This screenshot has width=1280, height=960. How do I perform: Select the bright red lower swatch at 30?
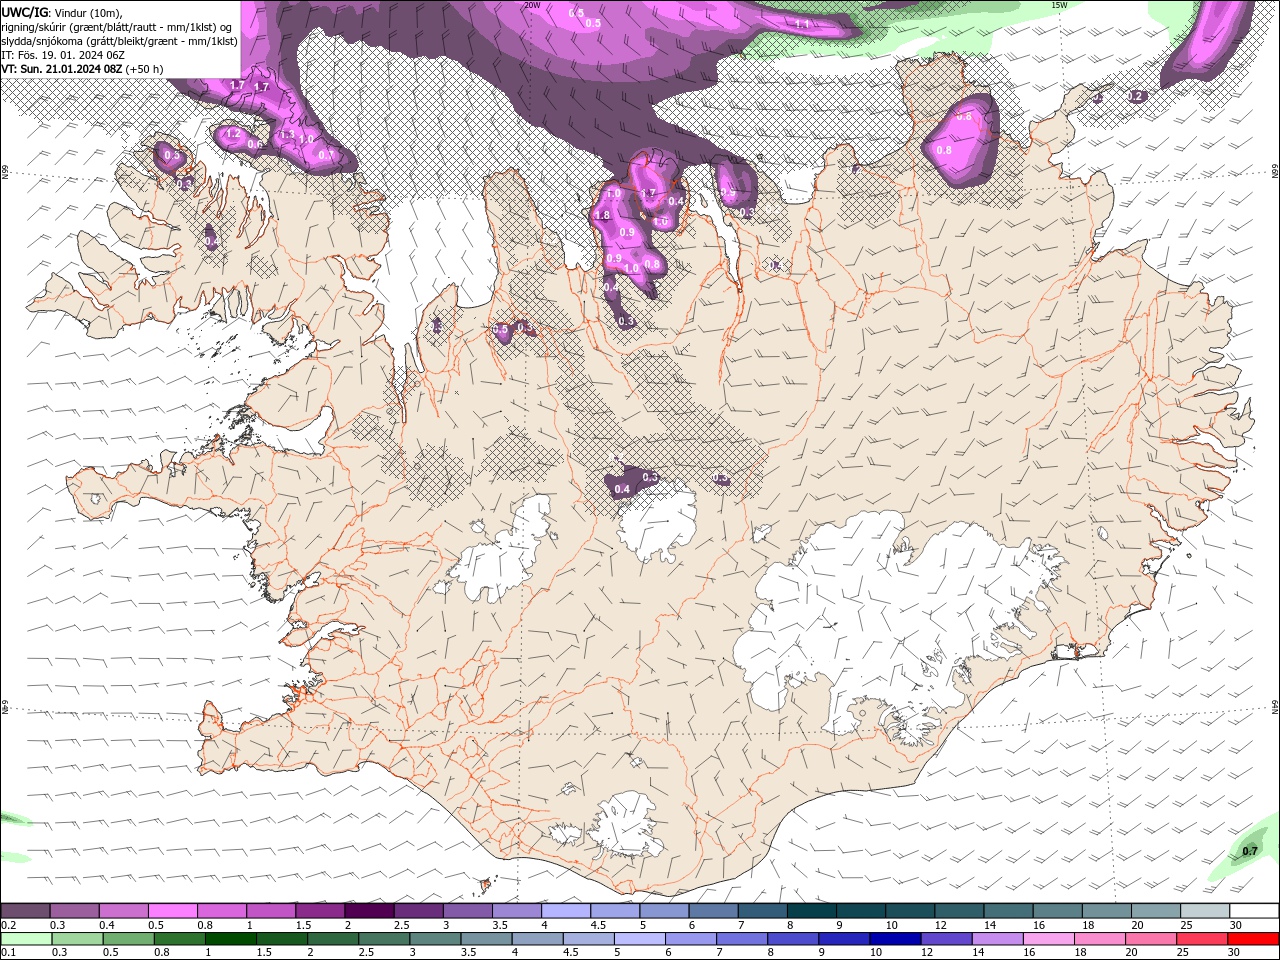1253,939
